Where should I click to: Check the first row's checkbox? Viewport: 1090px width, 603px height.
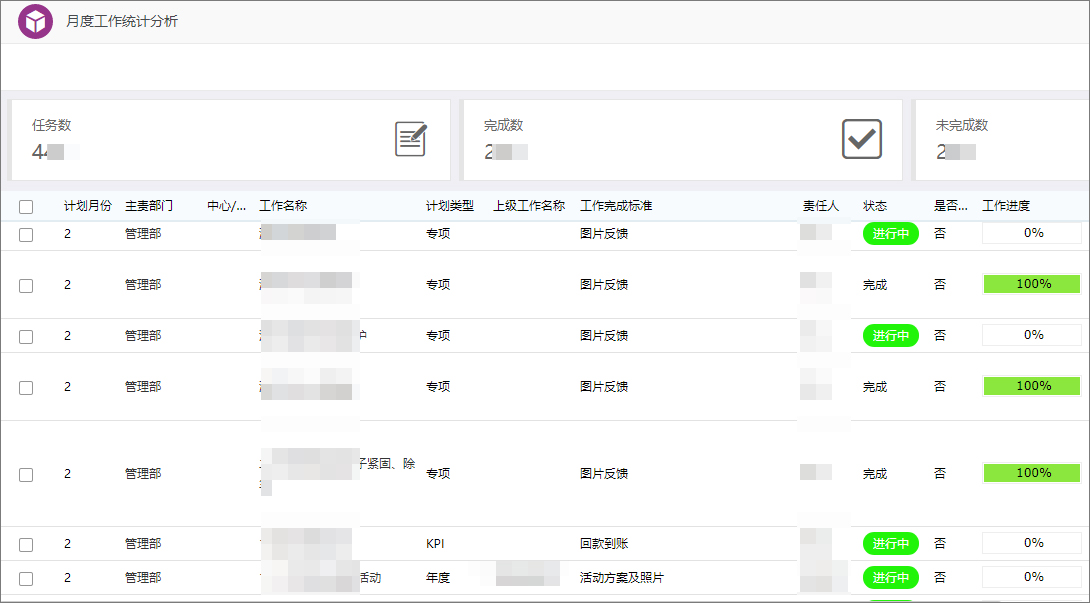[x=25, y=233]
